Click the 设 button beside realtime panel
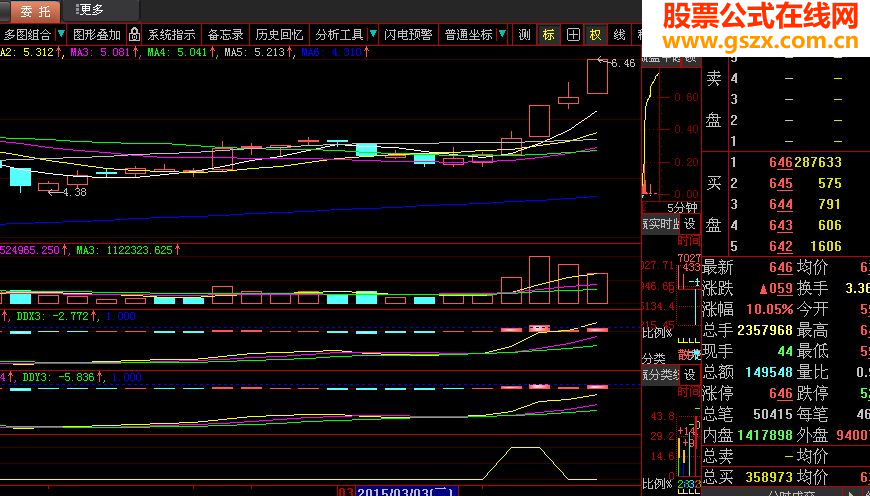Screen dimensions: 870x496 [x=690, y=224]
